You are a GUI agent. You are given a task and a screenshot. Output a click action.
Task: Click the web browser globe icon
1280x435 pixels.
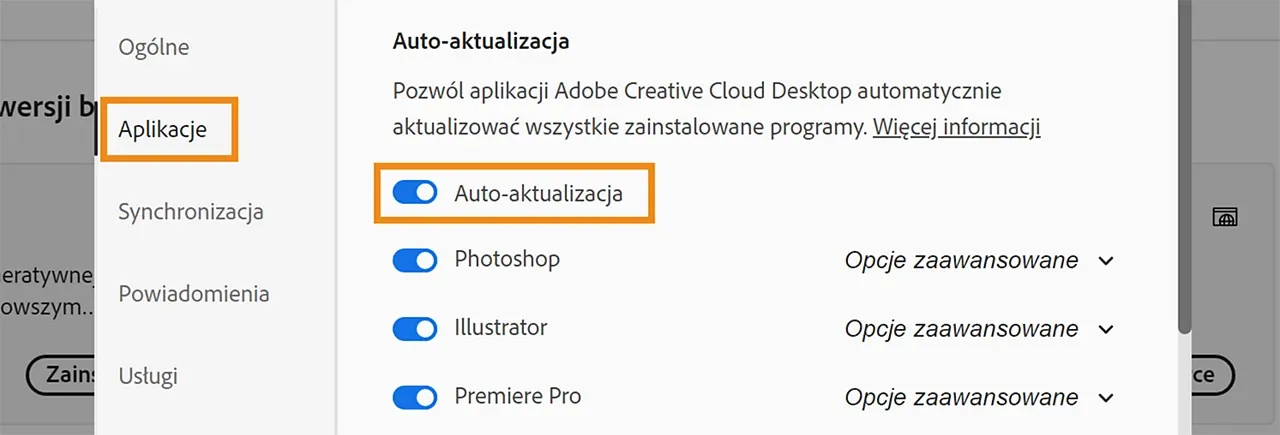pos(1224,217)
